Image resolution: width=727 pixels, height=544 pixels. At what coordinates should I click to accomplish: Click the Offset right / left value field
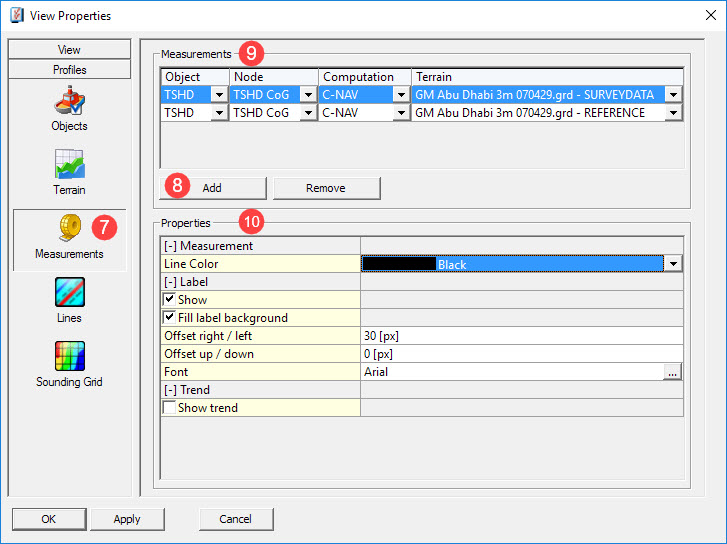[x=520, y=336]
